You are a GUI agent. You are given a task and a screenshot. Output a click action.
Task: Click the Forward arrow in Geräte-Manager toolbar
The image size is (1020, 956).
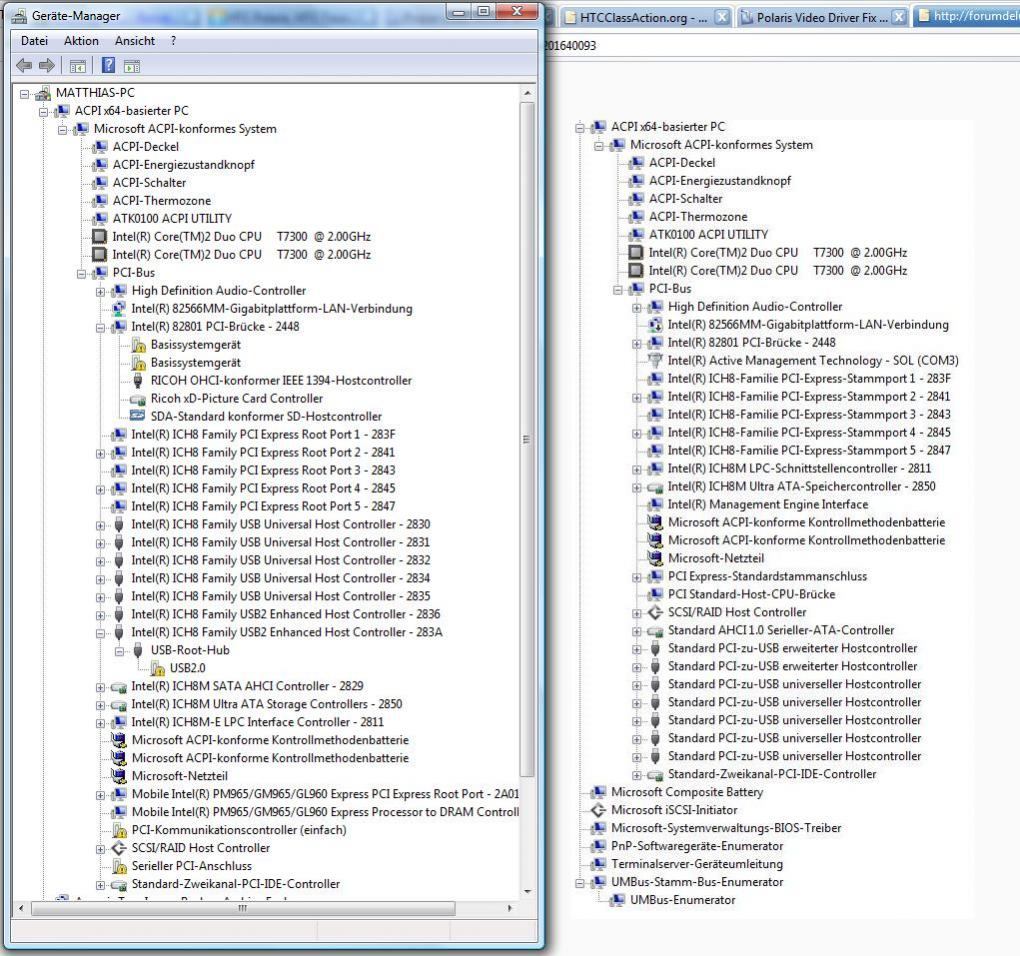tap(47, 65)
